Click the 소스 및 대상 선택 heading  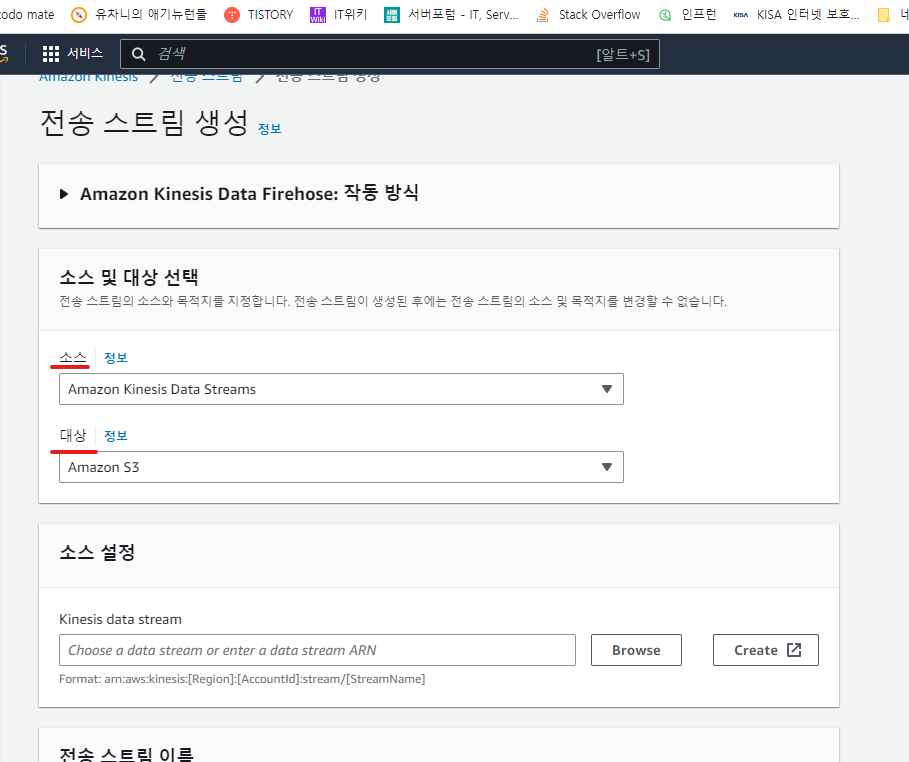tap(129, 277)
